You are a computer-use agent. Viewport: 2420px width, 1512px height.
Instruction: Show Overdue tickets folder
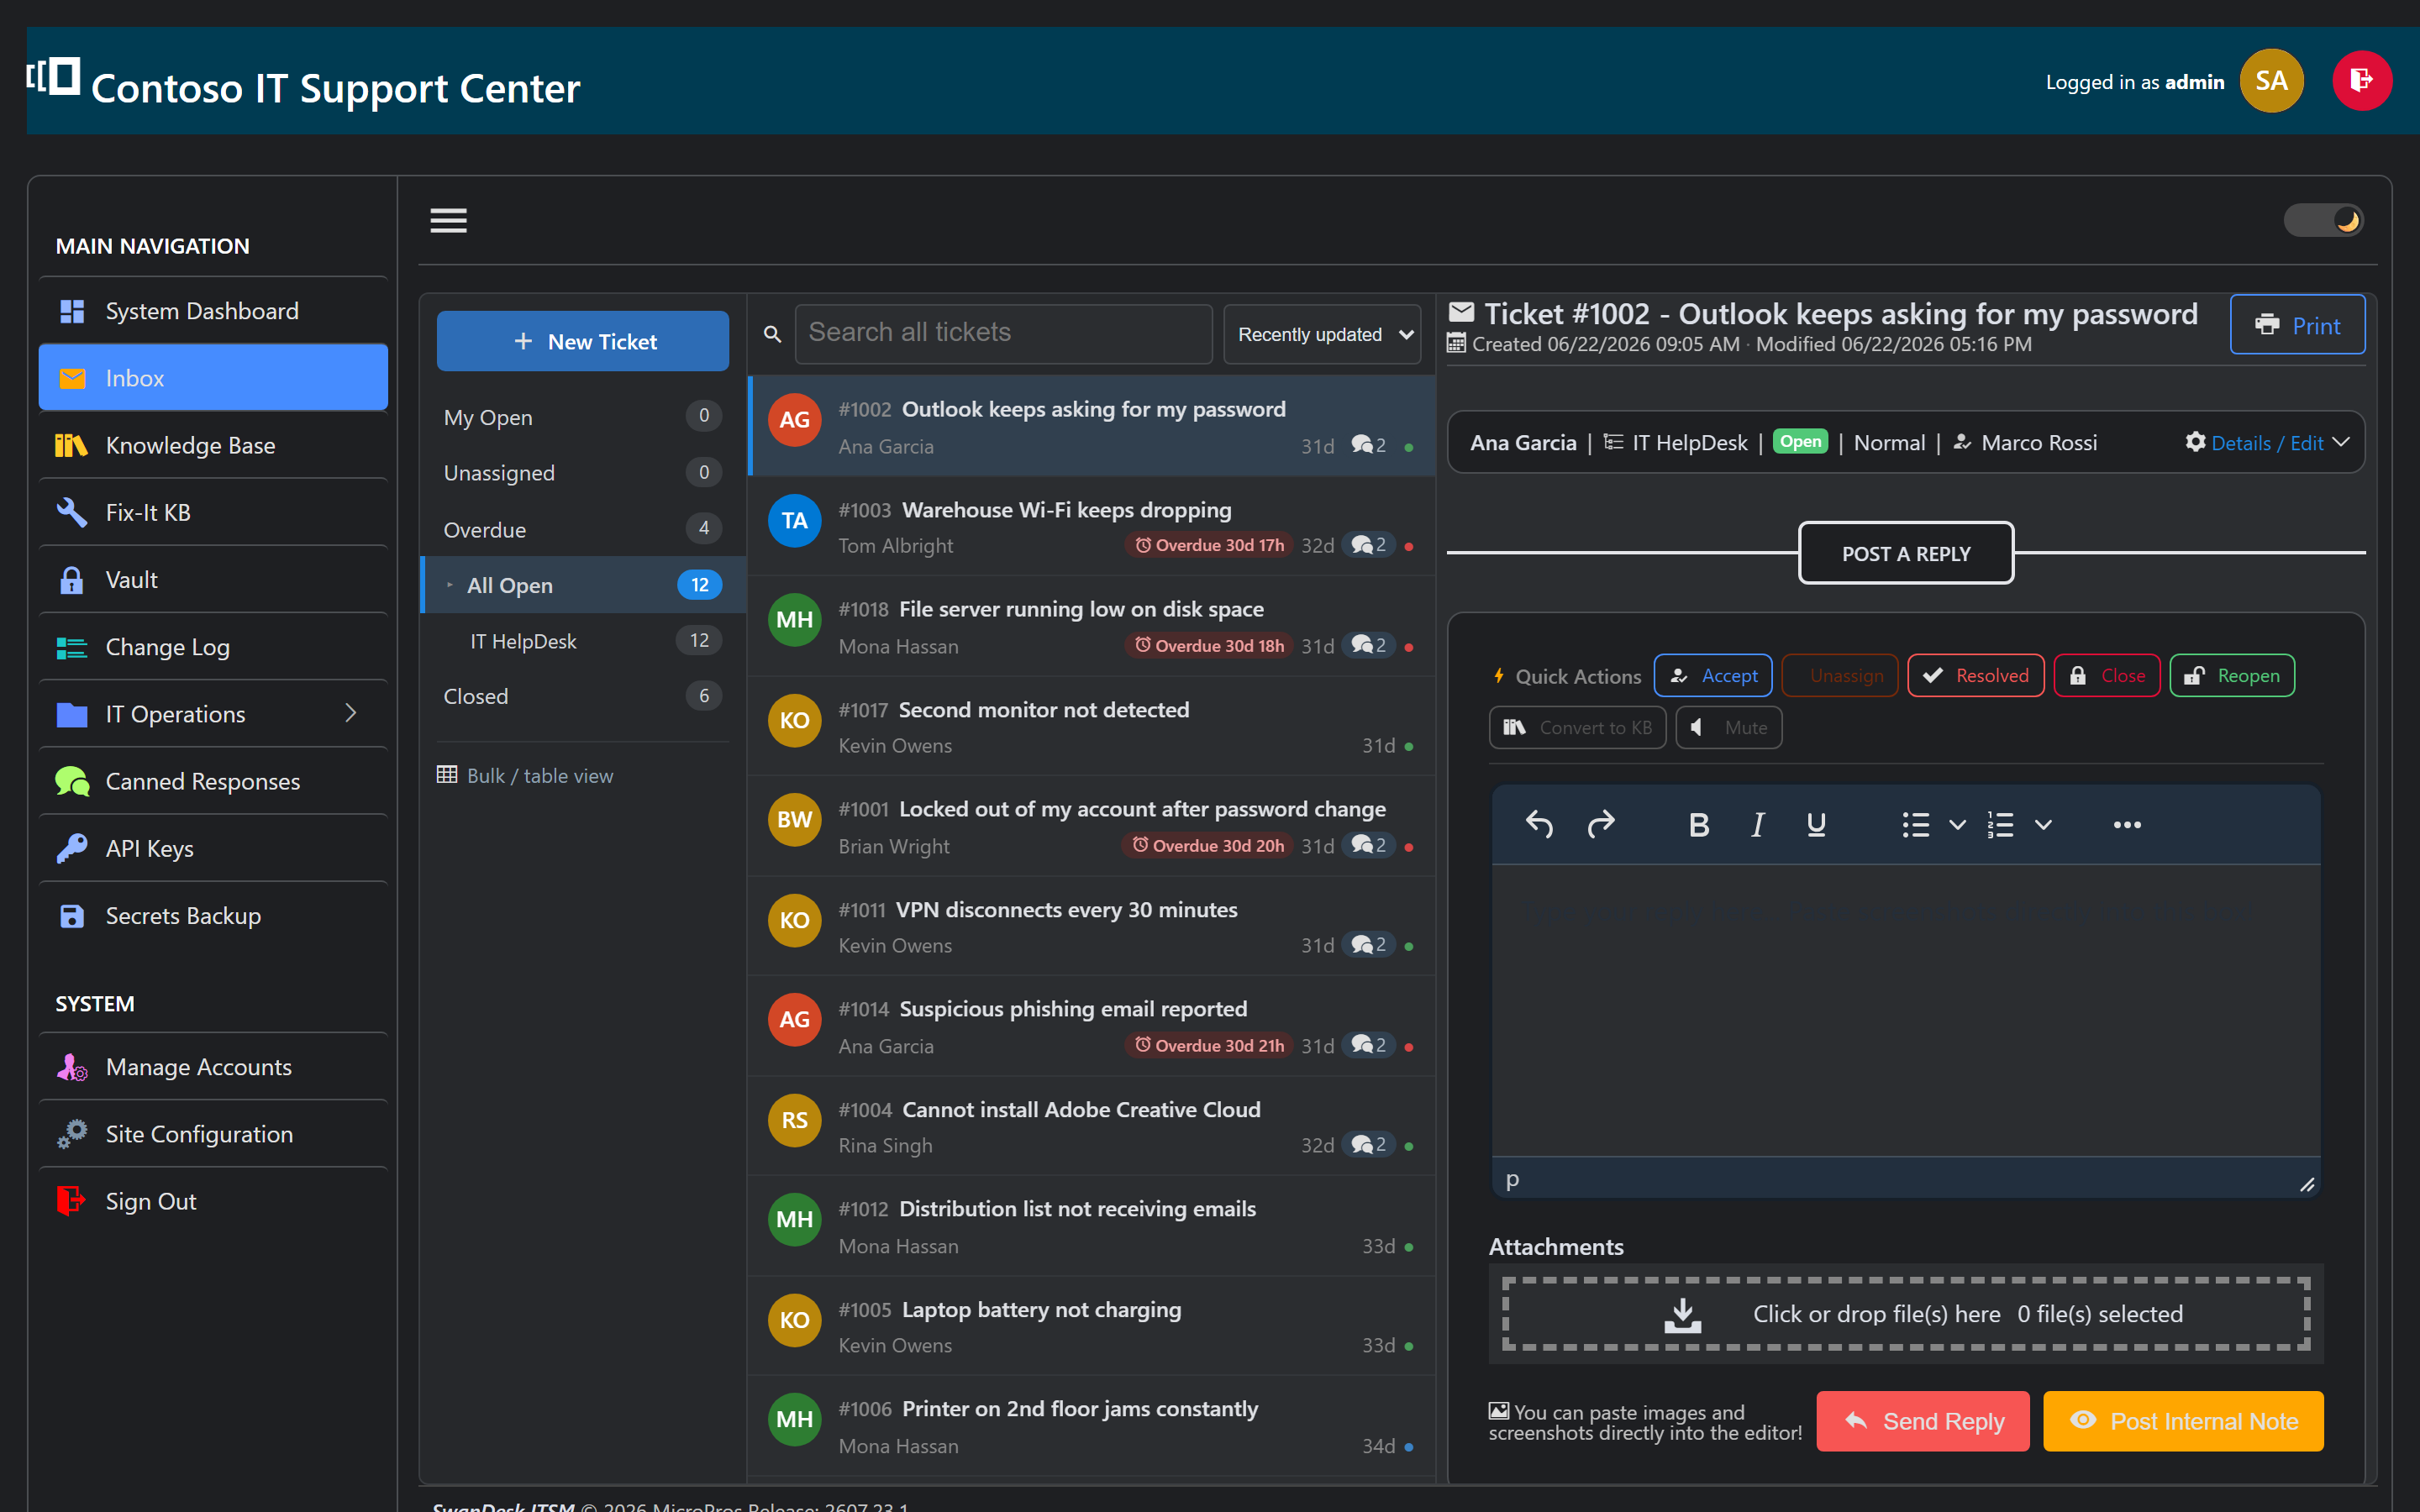583,529
